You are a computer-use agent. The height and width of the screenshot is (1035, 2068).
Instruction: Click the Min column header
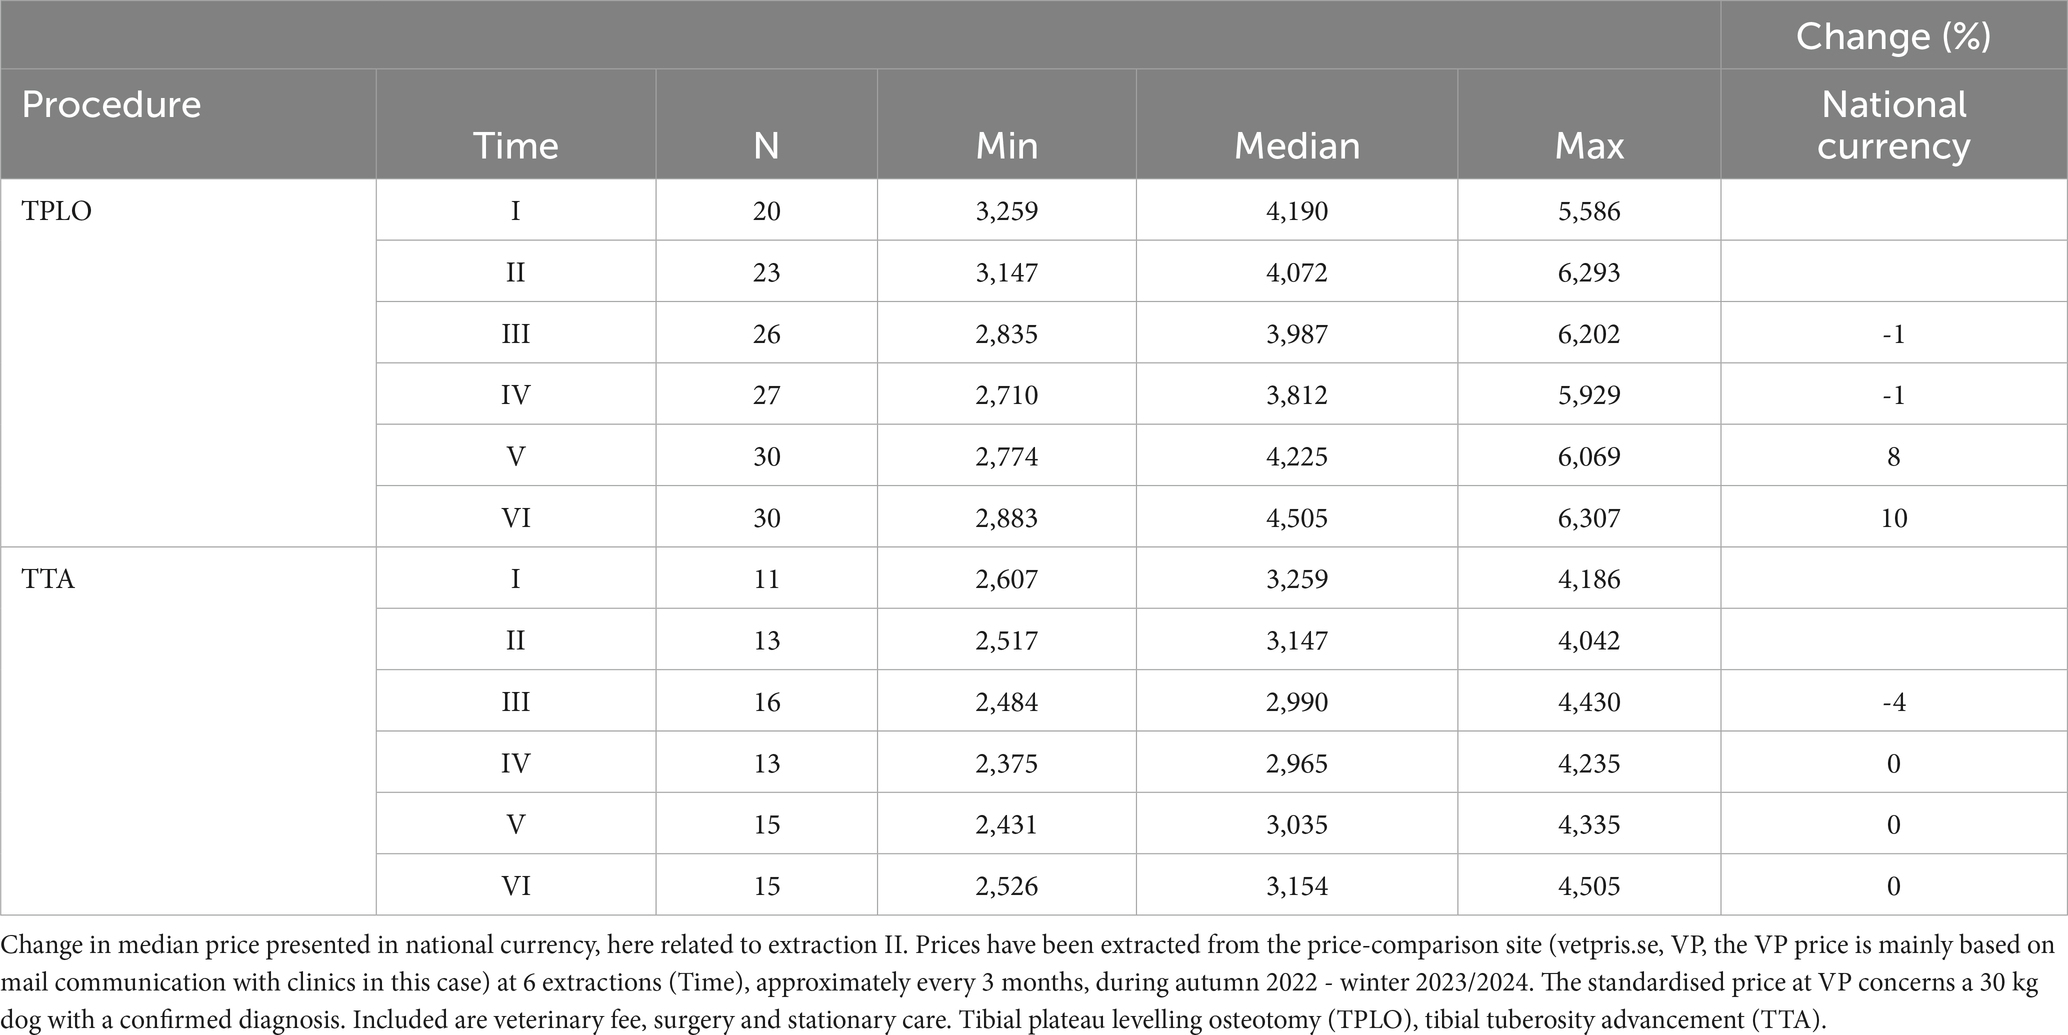coord(1006,146)
